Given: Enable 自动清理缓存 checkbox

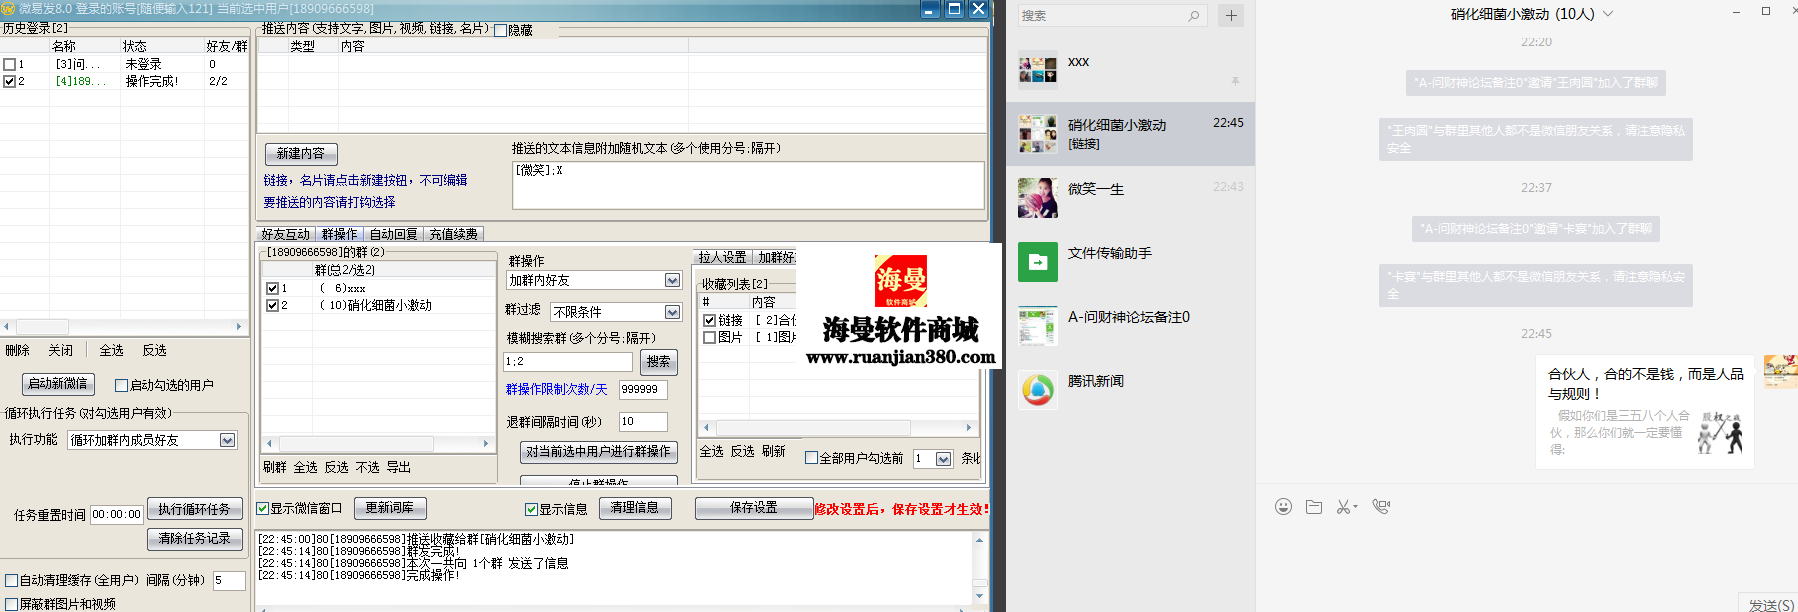Looking at the screenshot, I should tap(12, 580).
